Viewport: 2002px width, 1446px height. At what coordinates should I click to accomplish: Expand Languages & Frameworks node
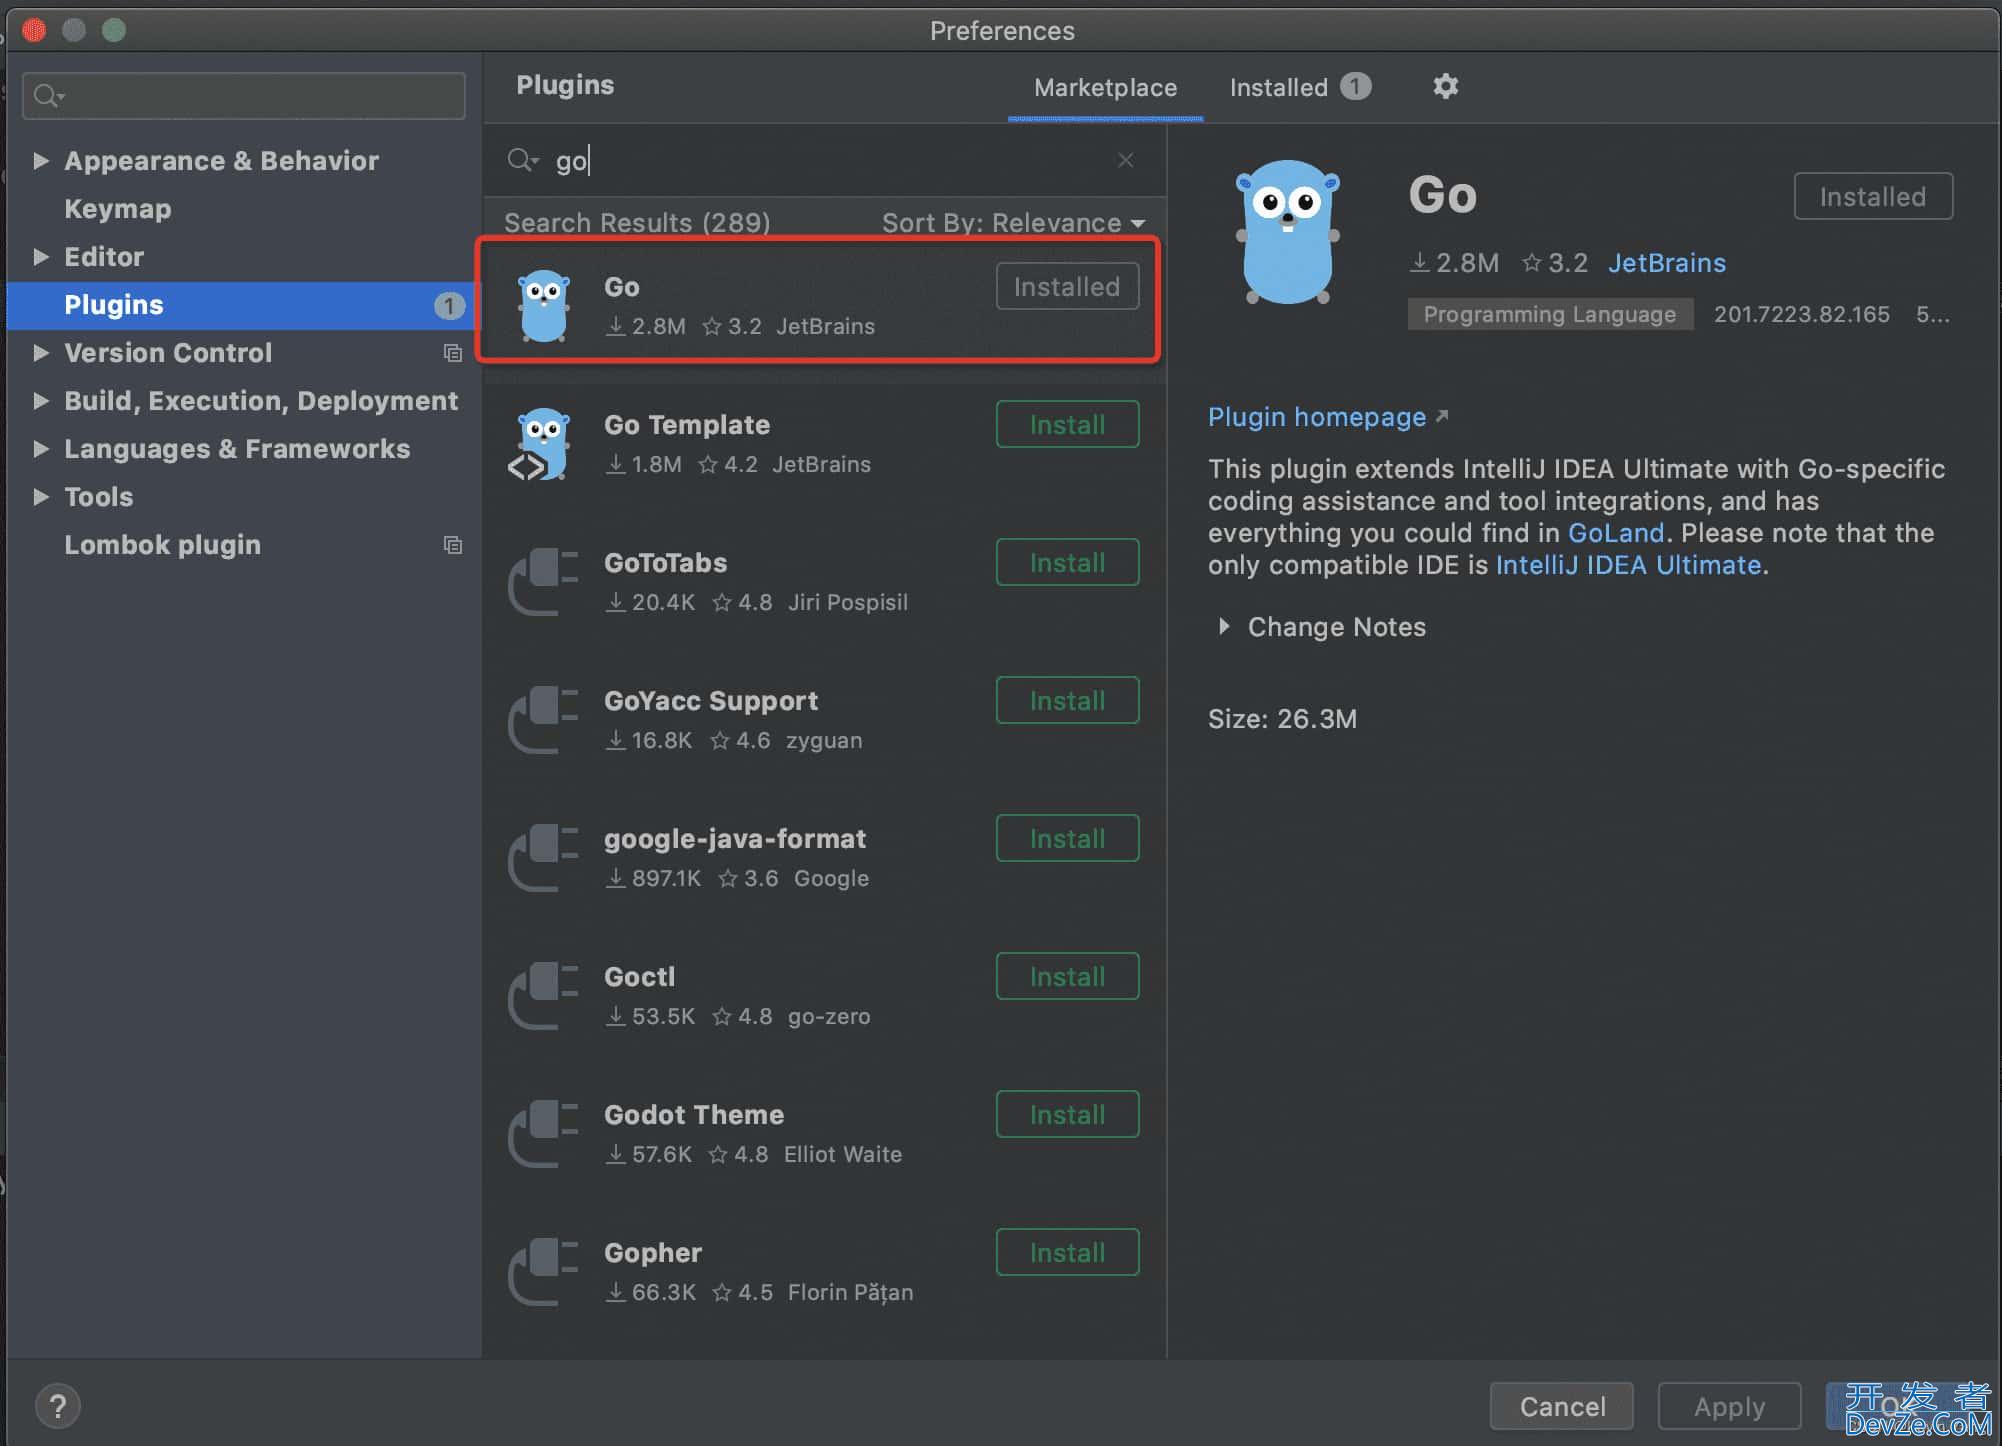click(x=40, y=448)
